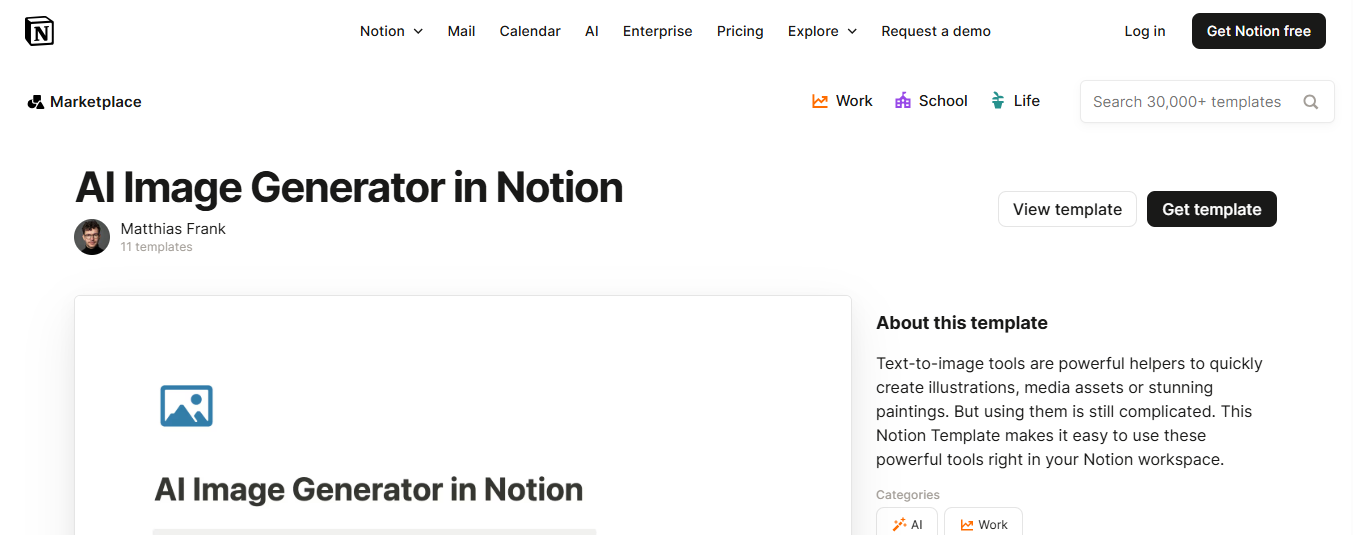Open the Calendar menu item
1353x535 pixels.
click(x=530, y=31)
